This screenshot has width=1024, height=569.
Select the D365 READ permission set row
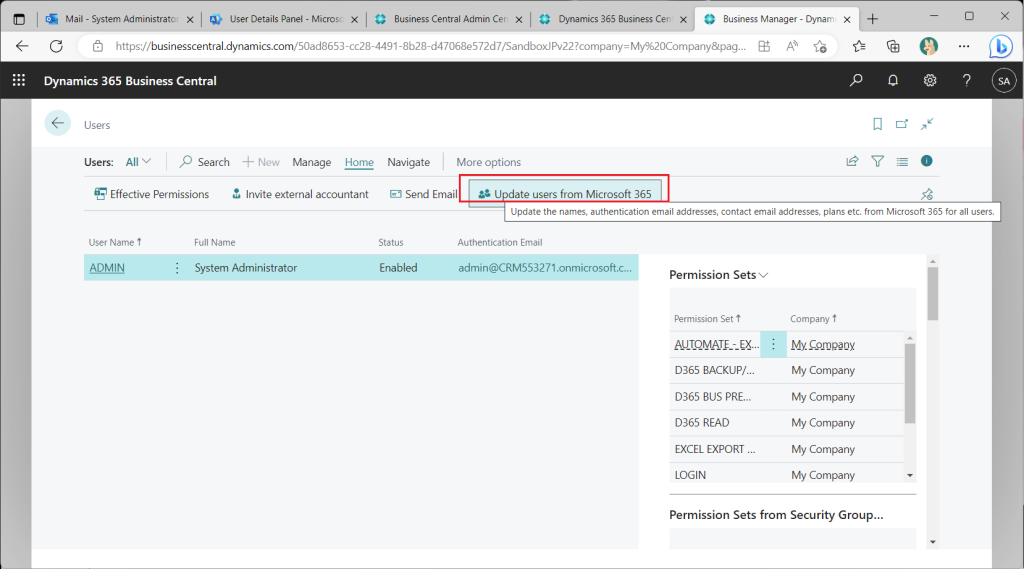pyautogui.click(x=786, y=423)
